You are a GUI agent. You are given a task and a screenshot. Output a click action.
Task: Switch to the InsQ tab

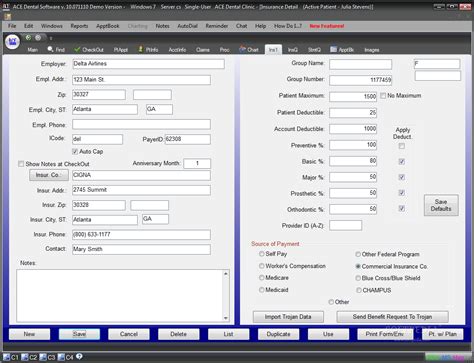[x=293, y=50]
